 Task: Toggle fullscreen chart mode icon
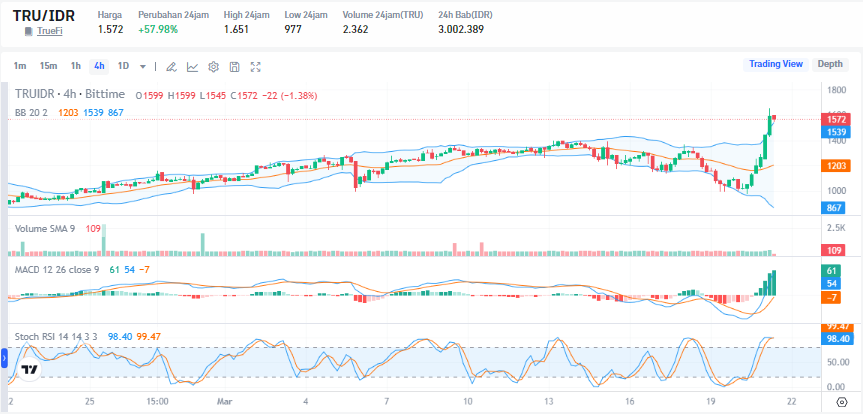point(255,67)
